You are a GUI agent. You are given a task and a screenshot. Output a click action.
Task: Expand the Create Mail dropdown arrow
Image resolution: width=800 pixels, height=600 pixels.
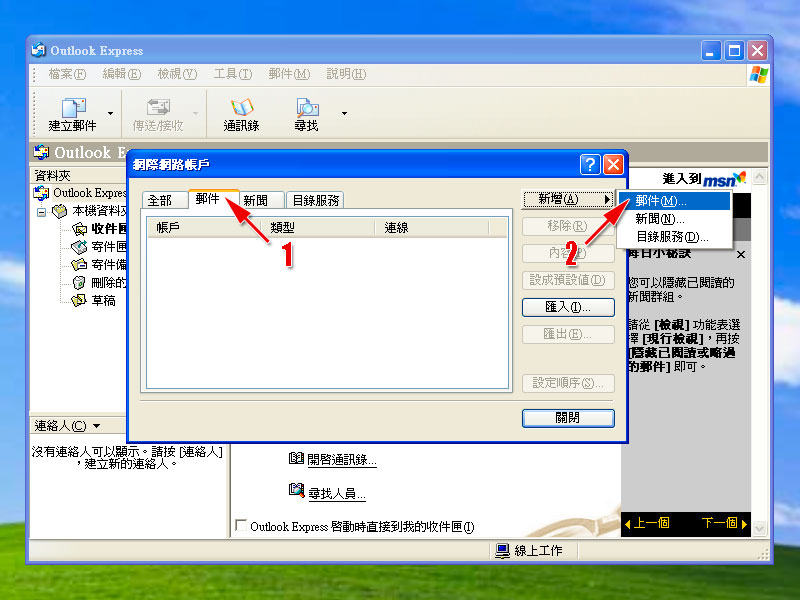pos(110,113)
